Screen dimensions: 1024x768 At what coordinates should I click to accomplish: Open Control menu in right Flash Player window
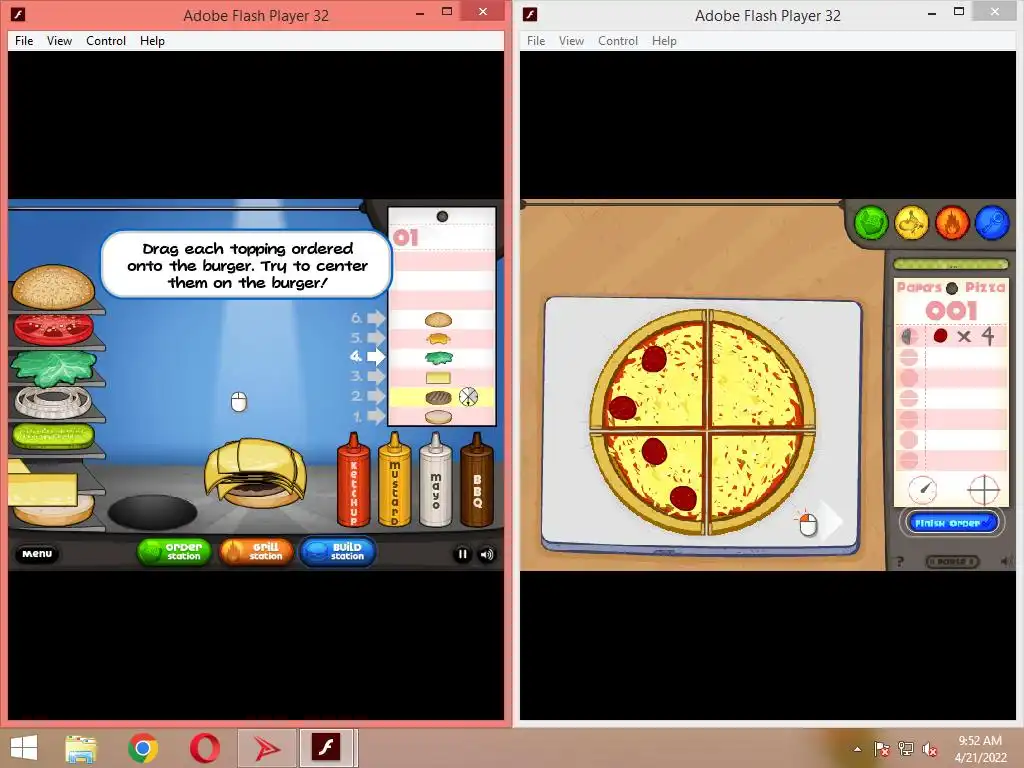(618, 40)
